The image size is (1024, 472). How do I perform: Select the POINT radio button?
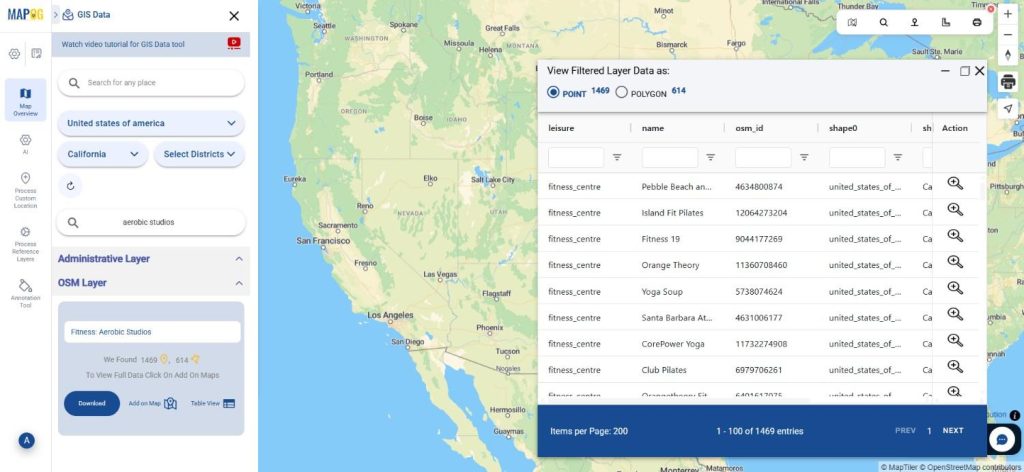click(x=553, y=93)
